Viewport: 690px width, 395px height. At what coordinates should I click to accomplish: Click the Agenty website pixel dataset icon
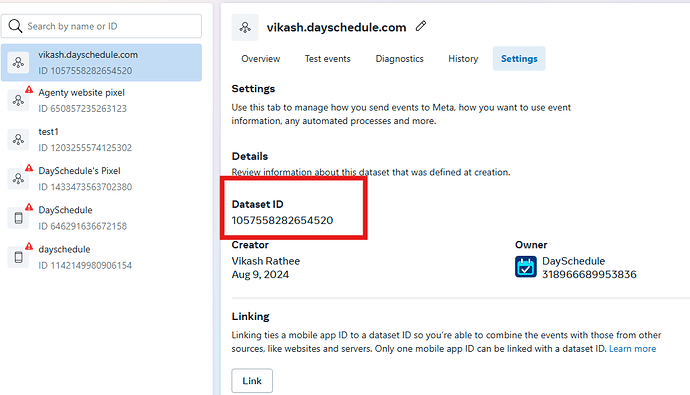pos(18,101)
